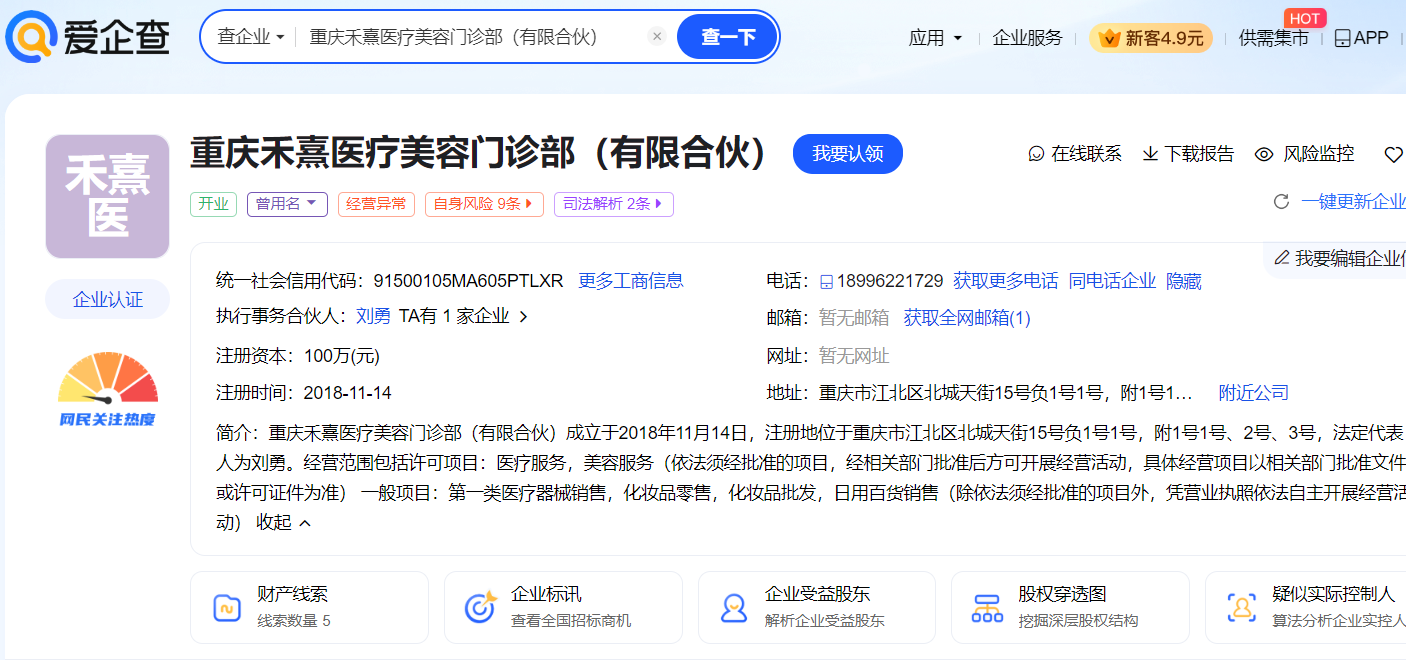The height and width of the screenshot is (660, 1406).
Task: Click the 查一下 search button
Action: 727,37
